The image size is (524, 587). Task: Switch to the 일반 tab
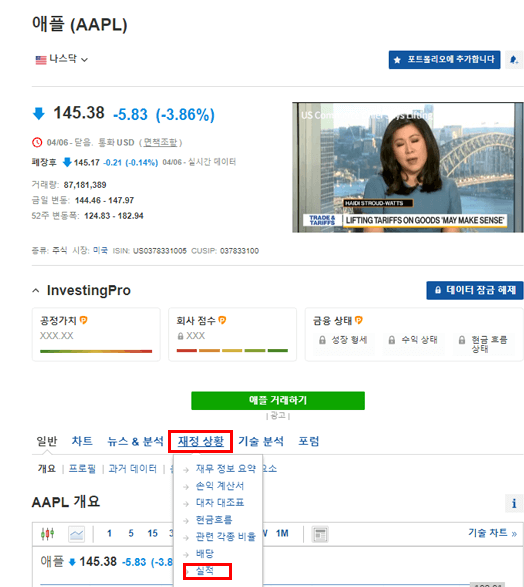47,441
